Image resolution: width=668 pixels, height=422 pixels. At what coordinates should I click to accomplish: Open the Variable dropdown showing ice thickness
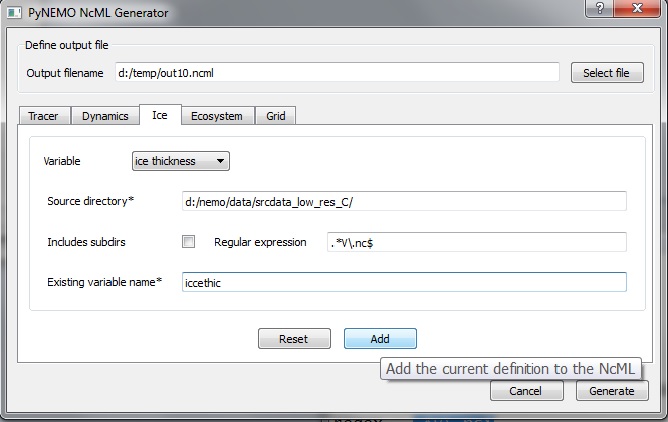click(x=181, y=161)
